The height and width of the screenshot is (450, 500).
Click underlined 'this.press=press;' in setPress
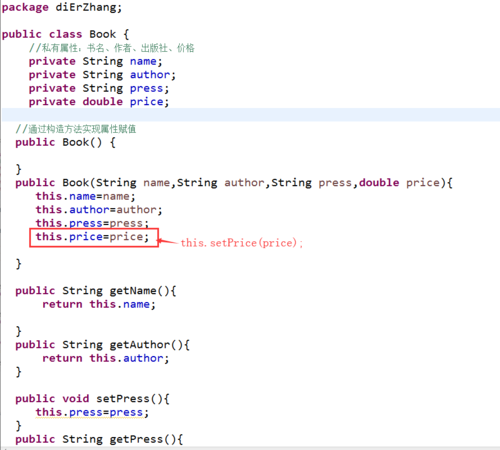[x=92, y=412]
